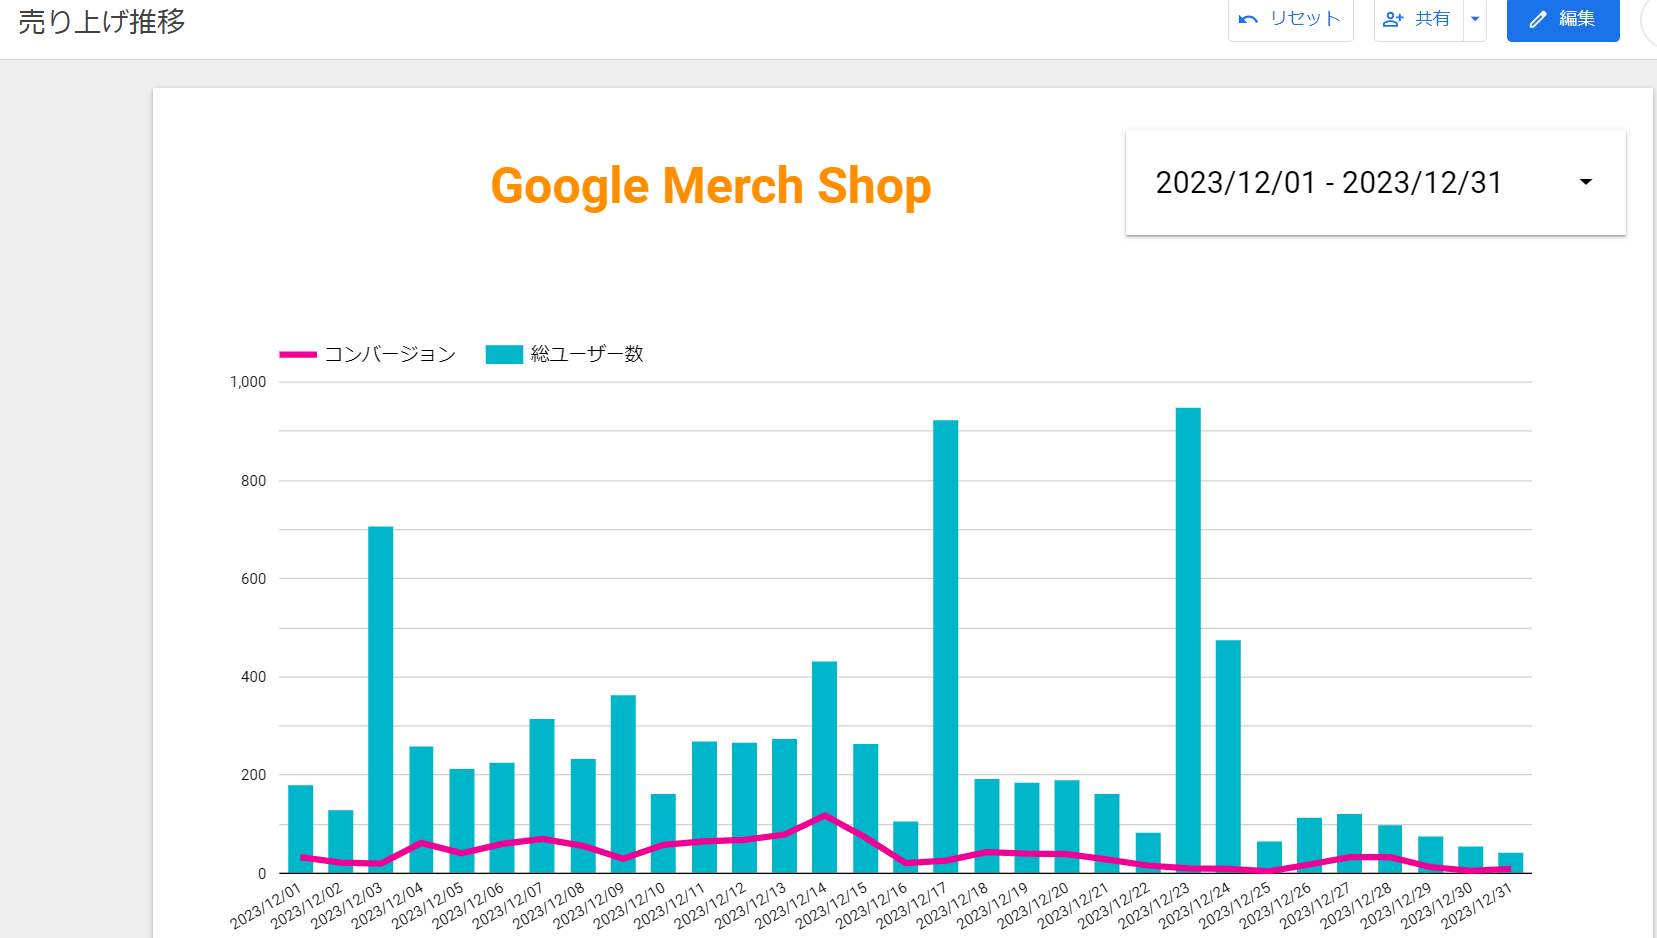Click the 編集 (edit) button

tap(1563, 19)
